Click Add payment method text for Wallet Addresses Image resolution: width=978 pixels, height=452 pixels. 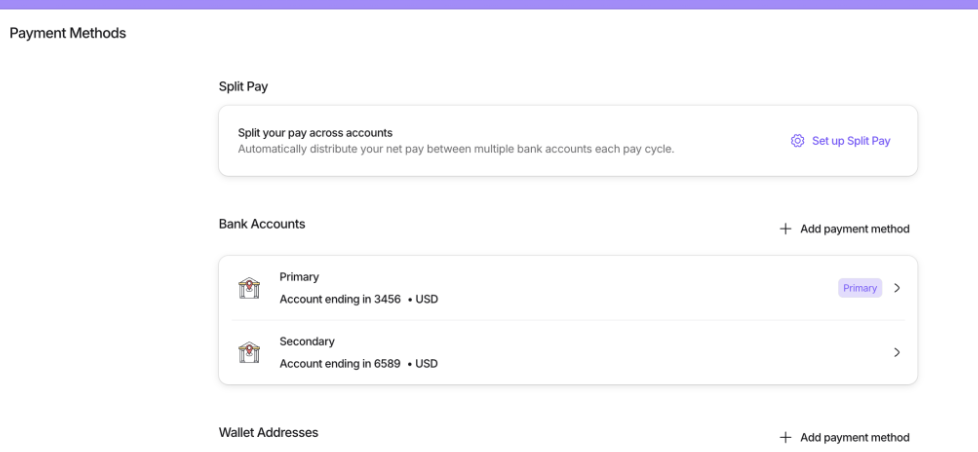pos(854,438)
